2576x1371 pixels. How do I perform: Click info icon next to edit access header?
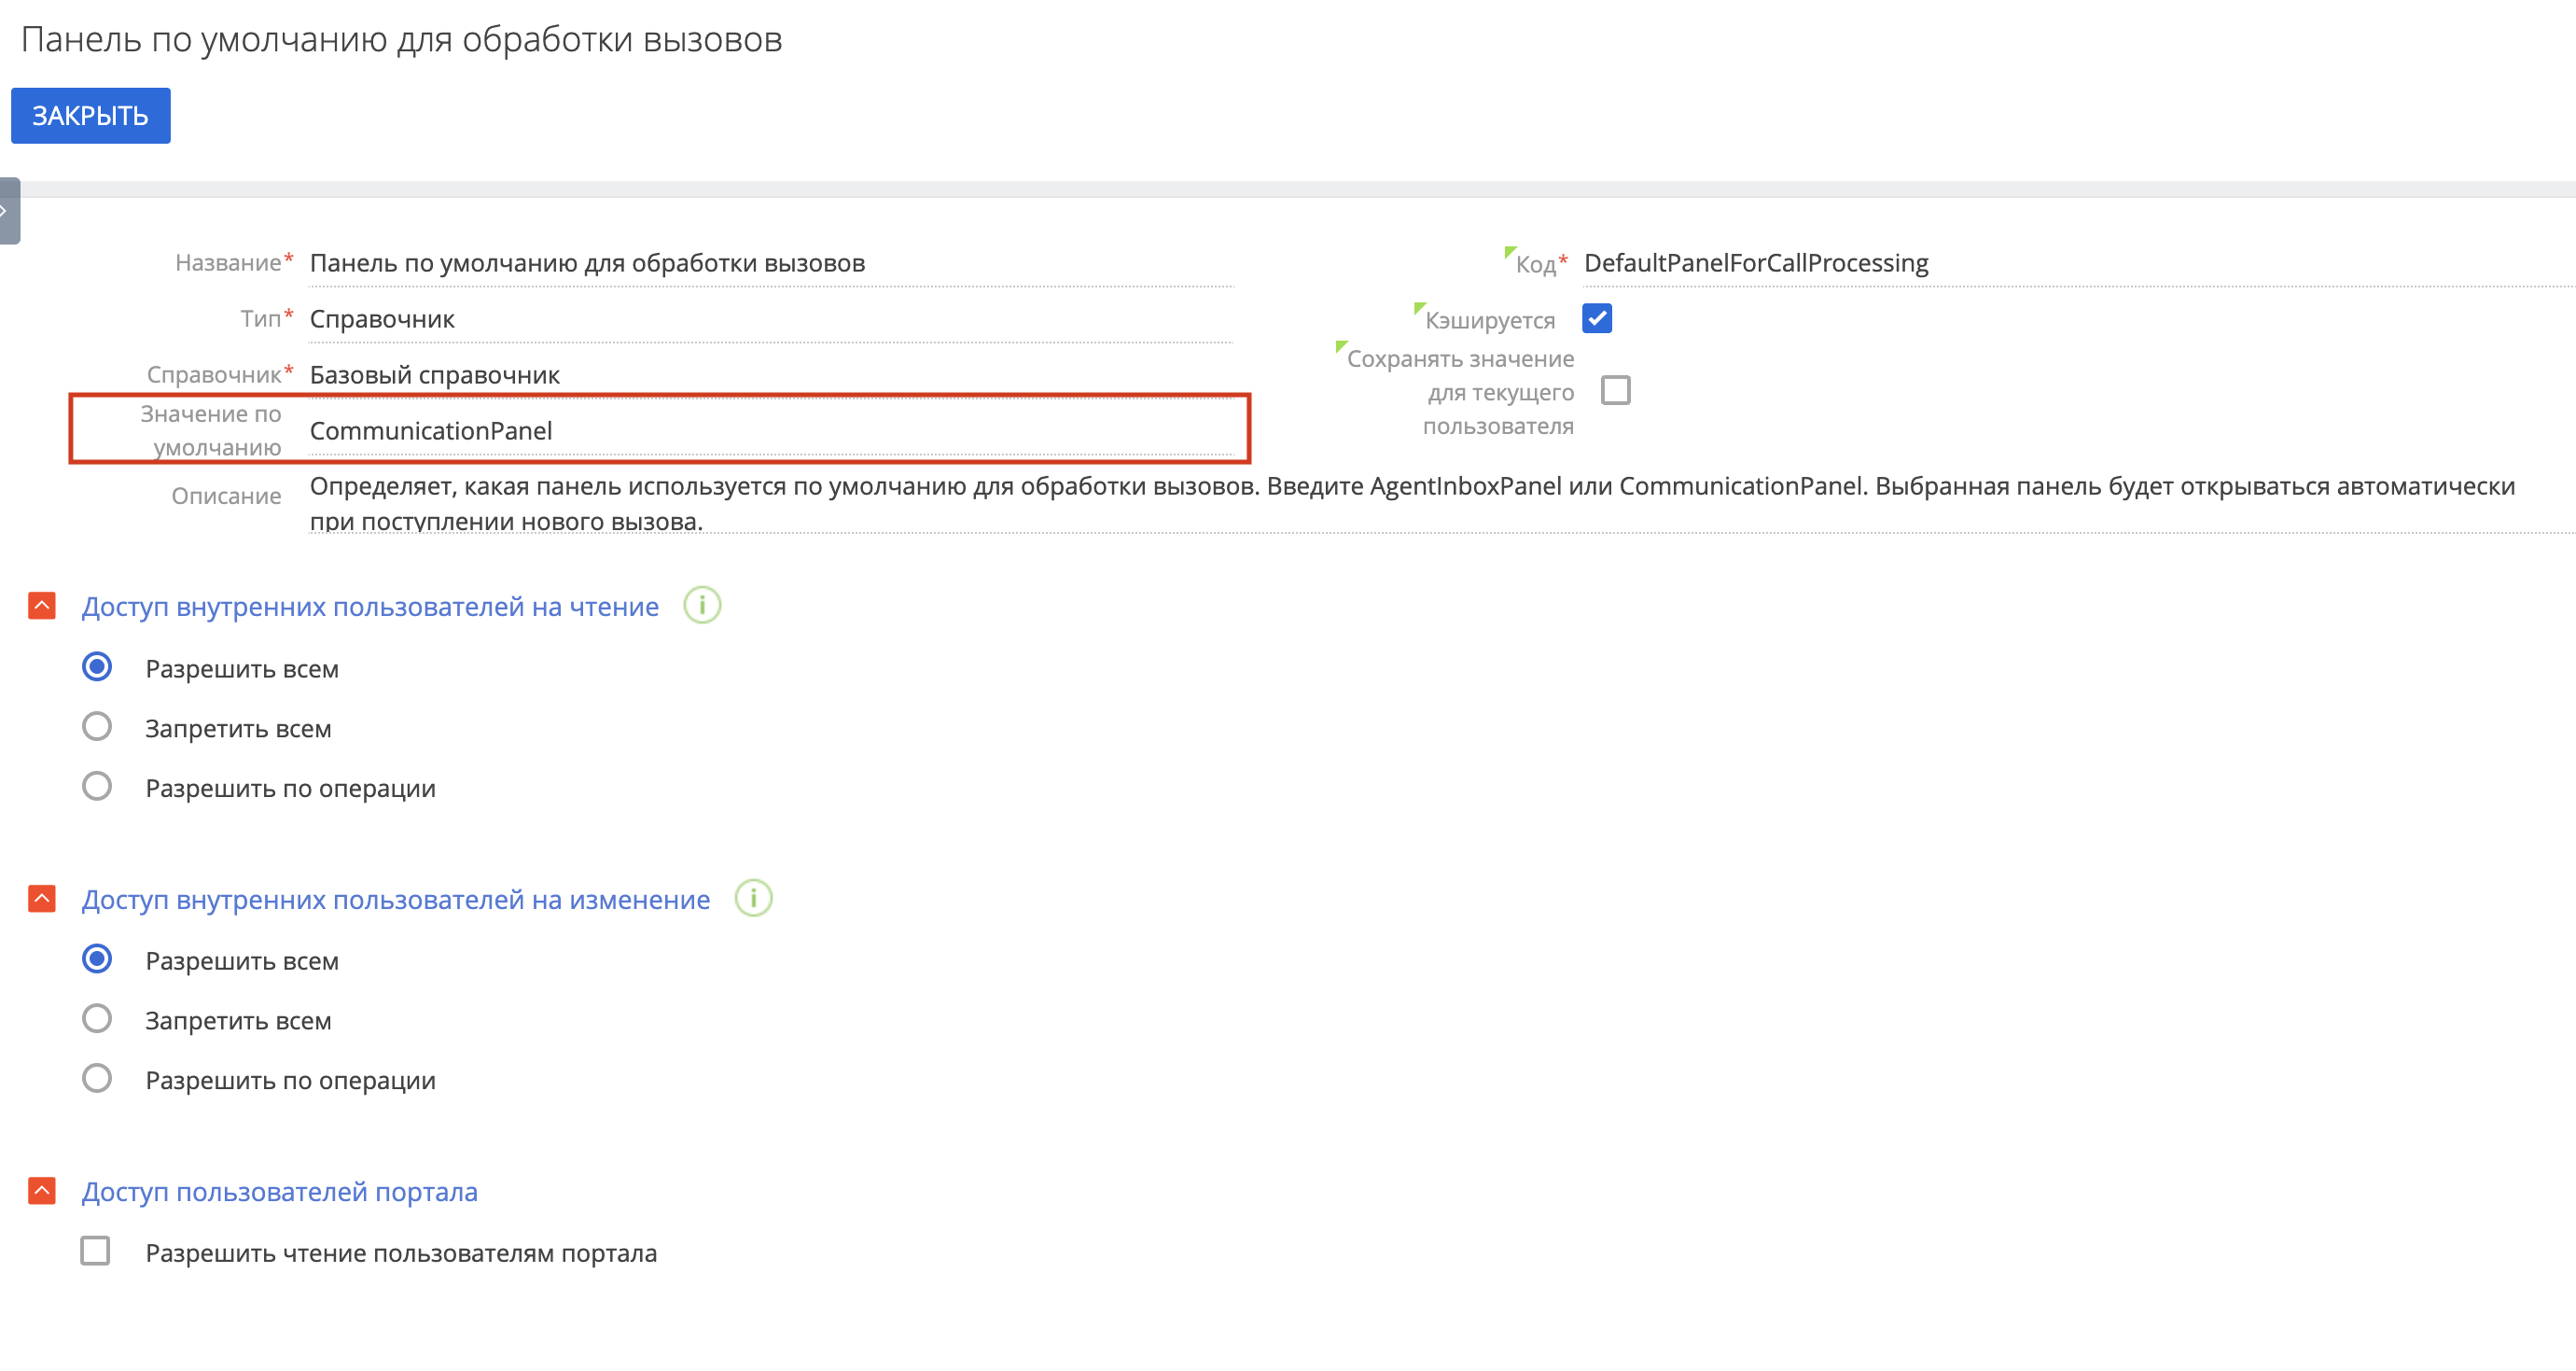coord(754,898)
